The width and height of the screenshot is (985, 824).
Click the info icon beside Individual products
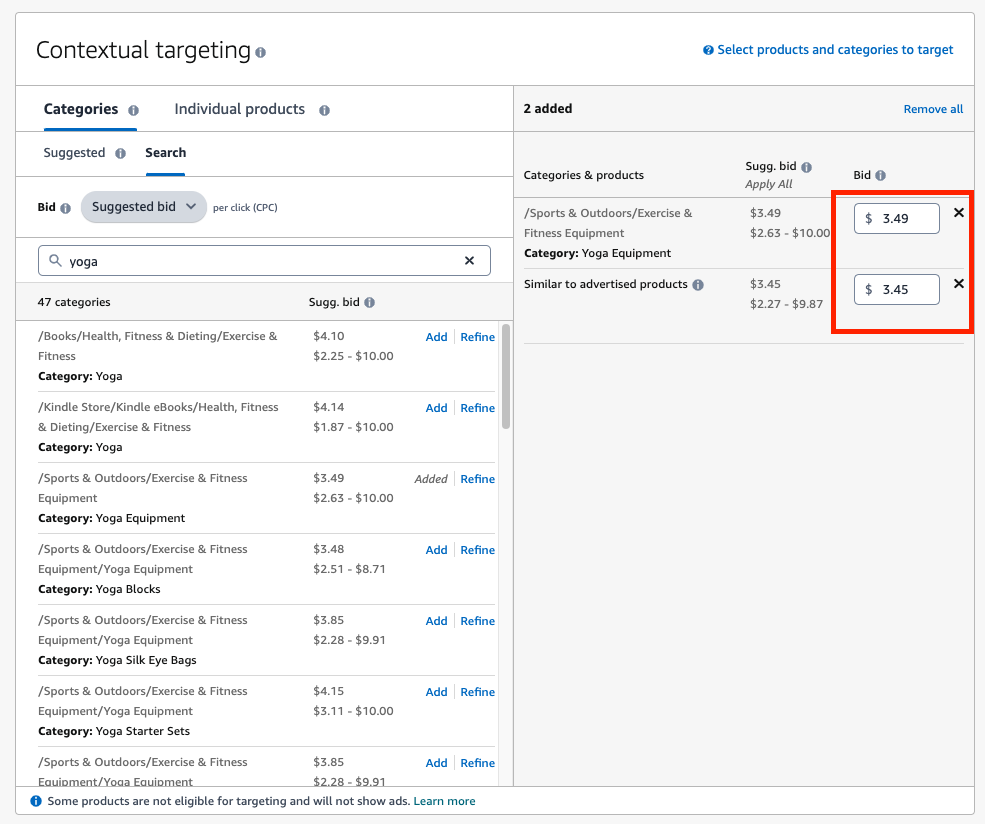point(323,110)
